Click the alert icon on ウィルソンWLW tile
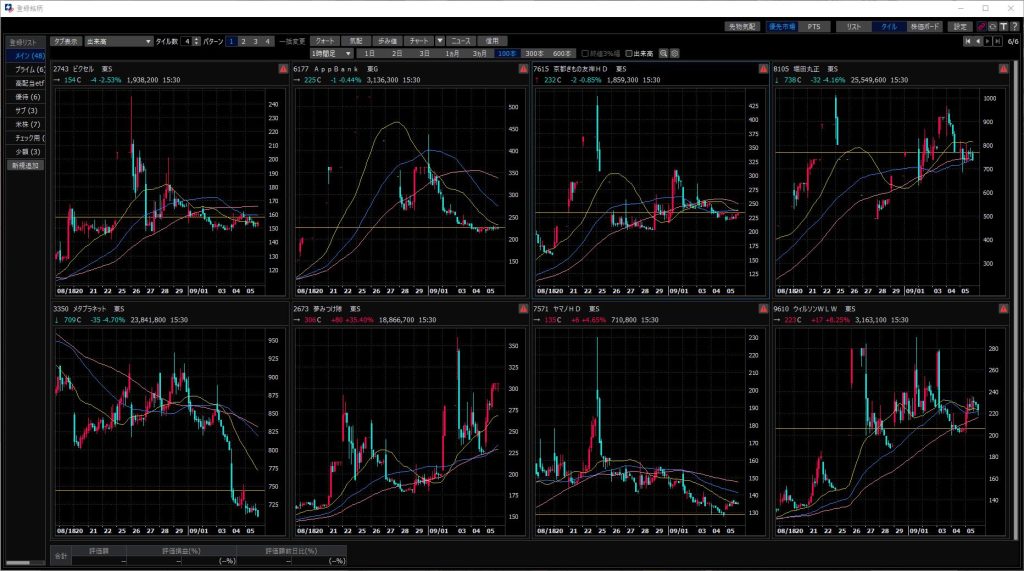This screenshot has height=571, width=1024. [x=1002, y=309]
